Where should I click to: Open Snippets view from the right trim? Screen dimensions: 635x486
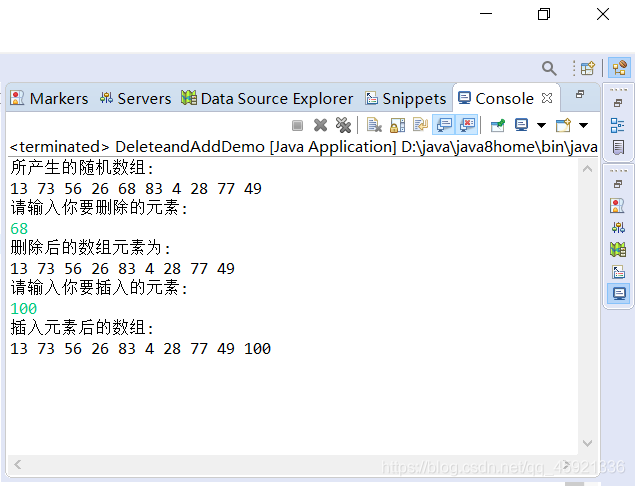[618, 271]
